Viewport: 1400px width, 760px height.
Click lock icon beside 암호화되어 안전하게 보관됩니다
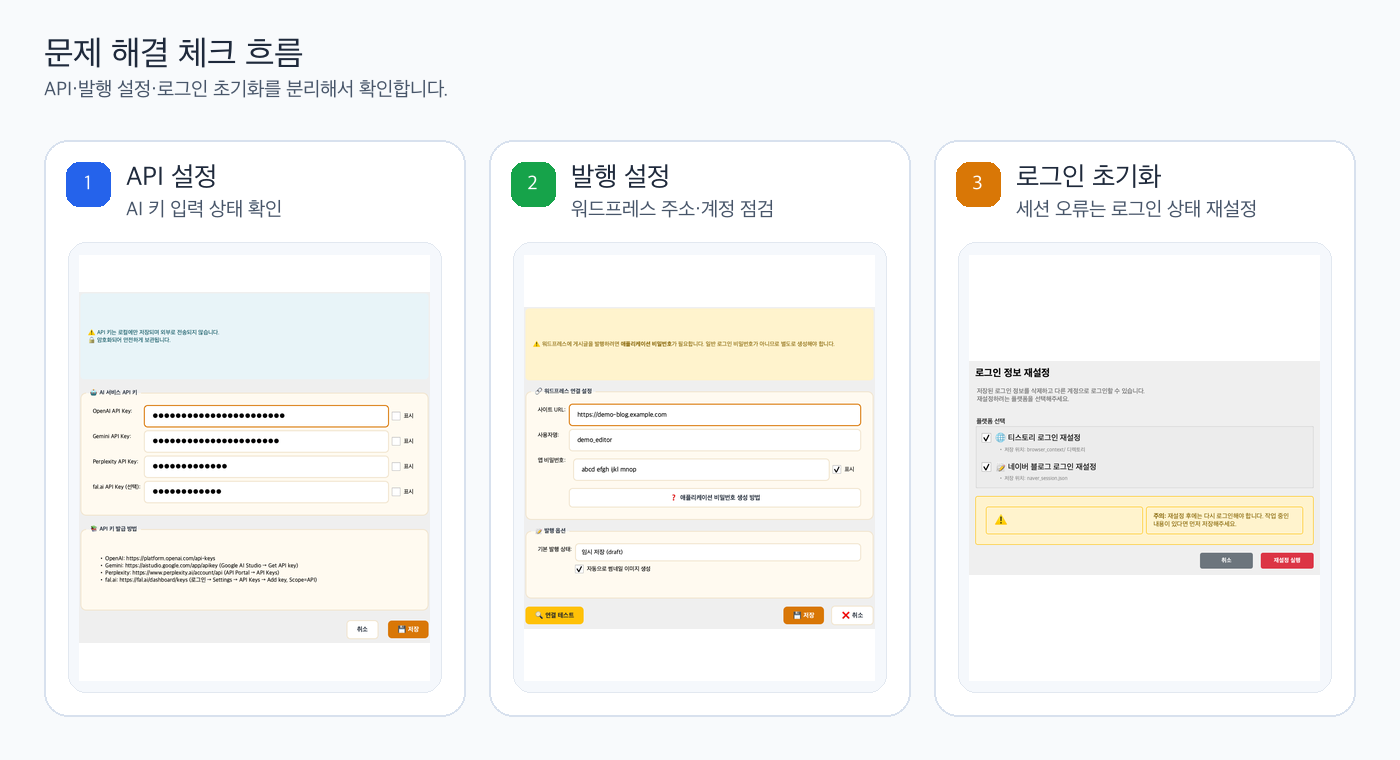coord(91,340)
